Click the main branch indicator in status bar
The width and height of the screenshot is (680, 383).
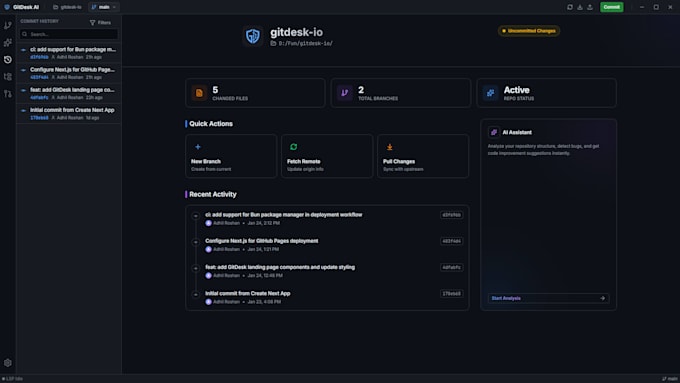[x=670, y=379]
